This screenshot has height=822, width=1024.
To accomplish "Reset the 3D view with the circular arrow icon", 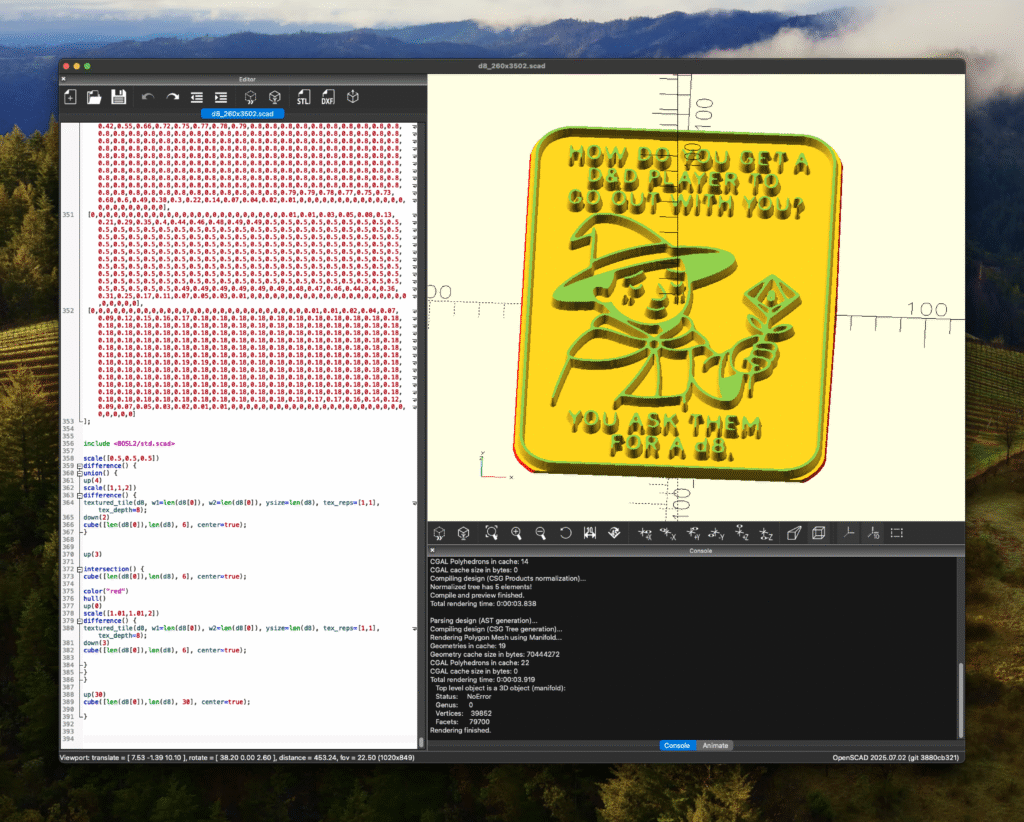I will [565, 534].
